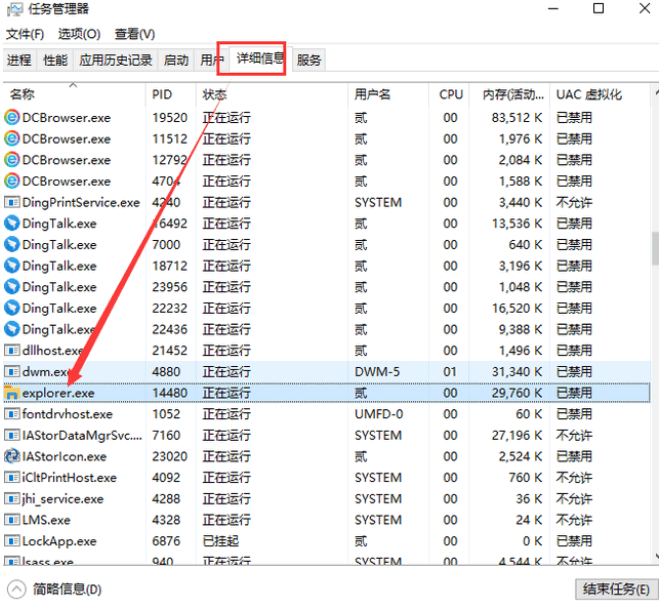Click the iCltPrintHost.exe process icon

(12, 478)
